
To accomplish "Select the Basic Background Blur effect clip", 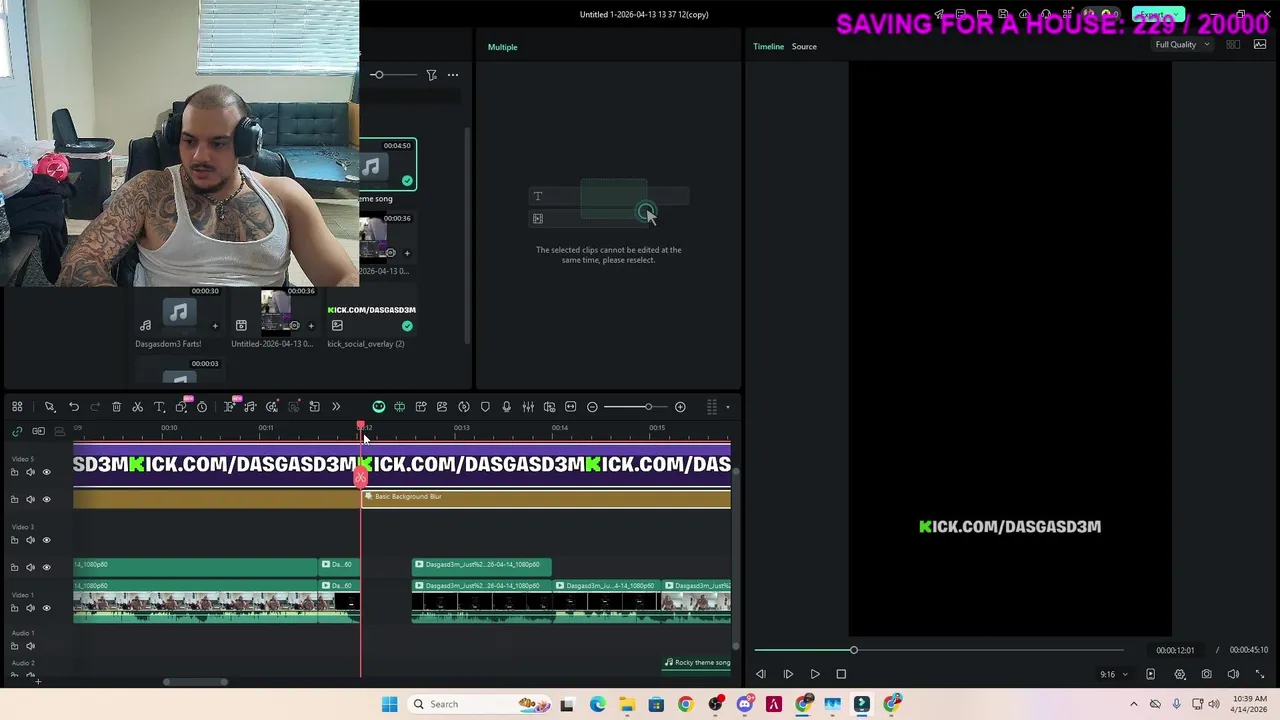I will point(546,497).
